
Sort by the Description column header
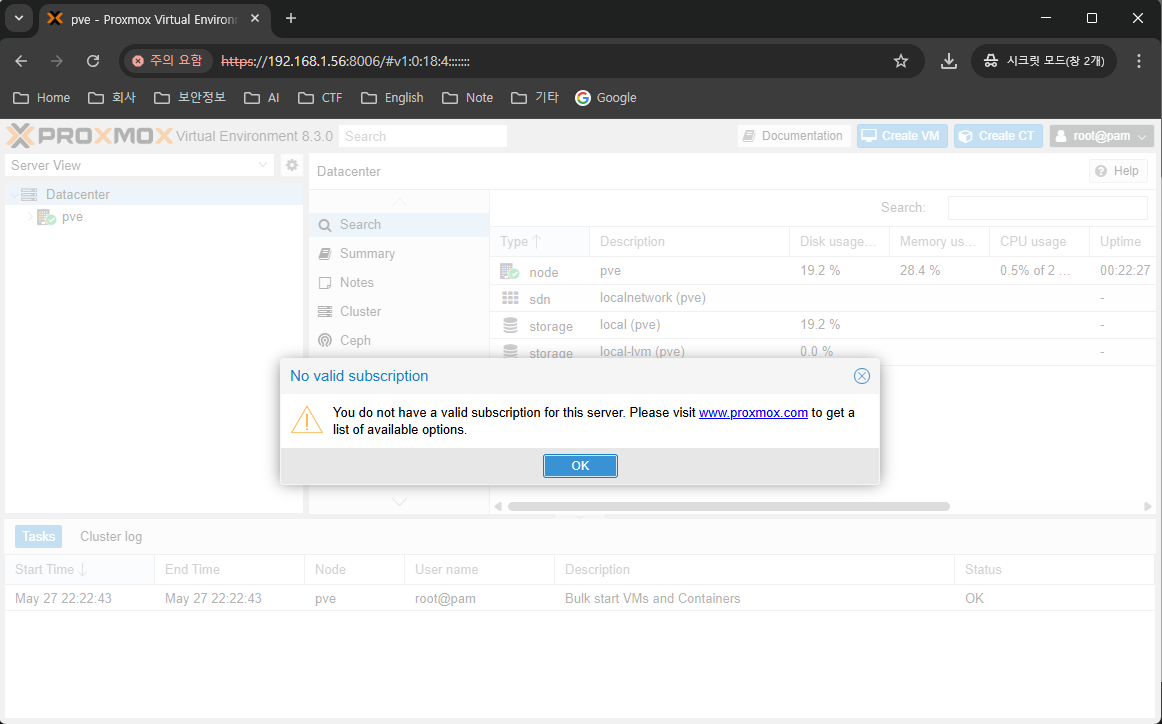[x=689, y=242]
